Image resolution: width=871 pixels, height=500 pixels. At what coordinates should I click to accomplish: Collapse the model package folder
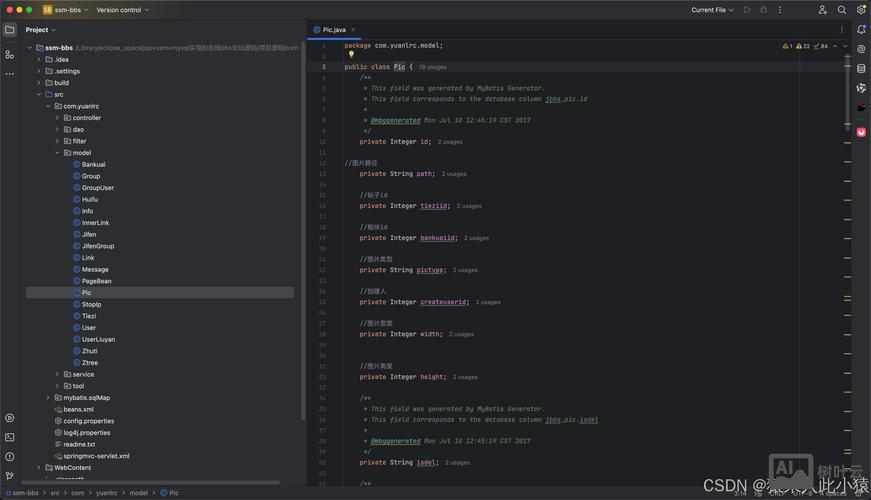point(58,153)
